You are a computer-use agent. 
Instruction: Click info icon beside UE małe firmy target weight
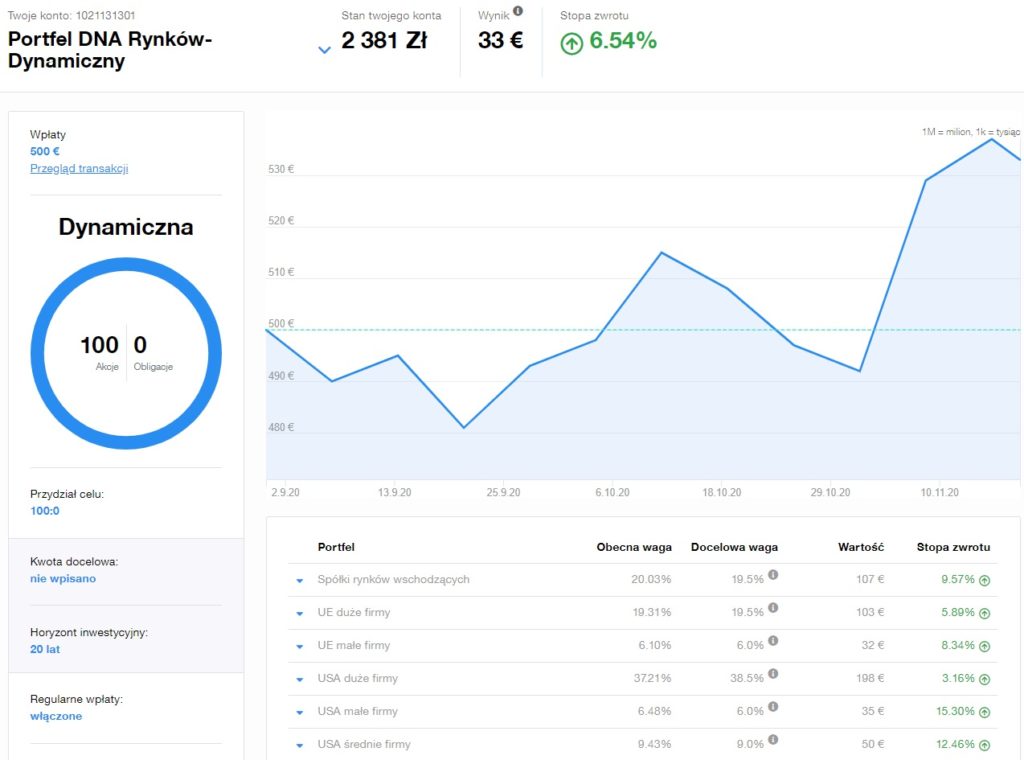pyautogui.click(x=773, y=641)
